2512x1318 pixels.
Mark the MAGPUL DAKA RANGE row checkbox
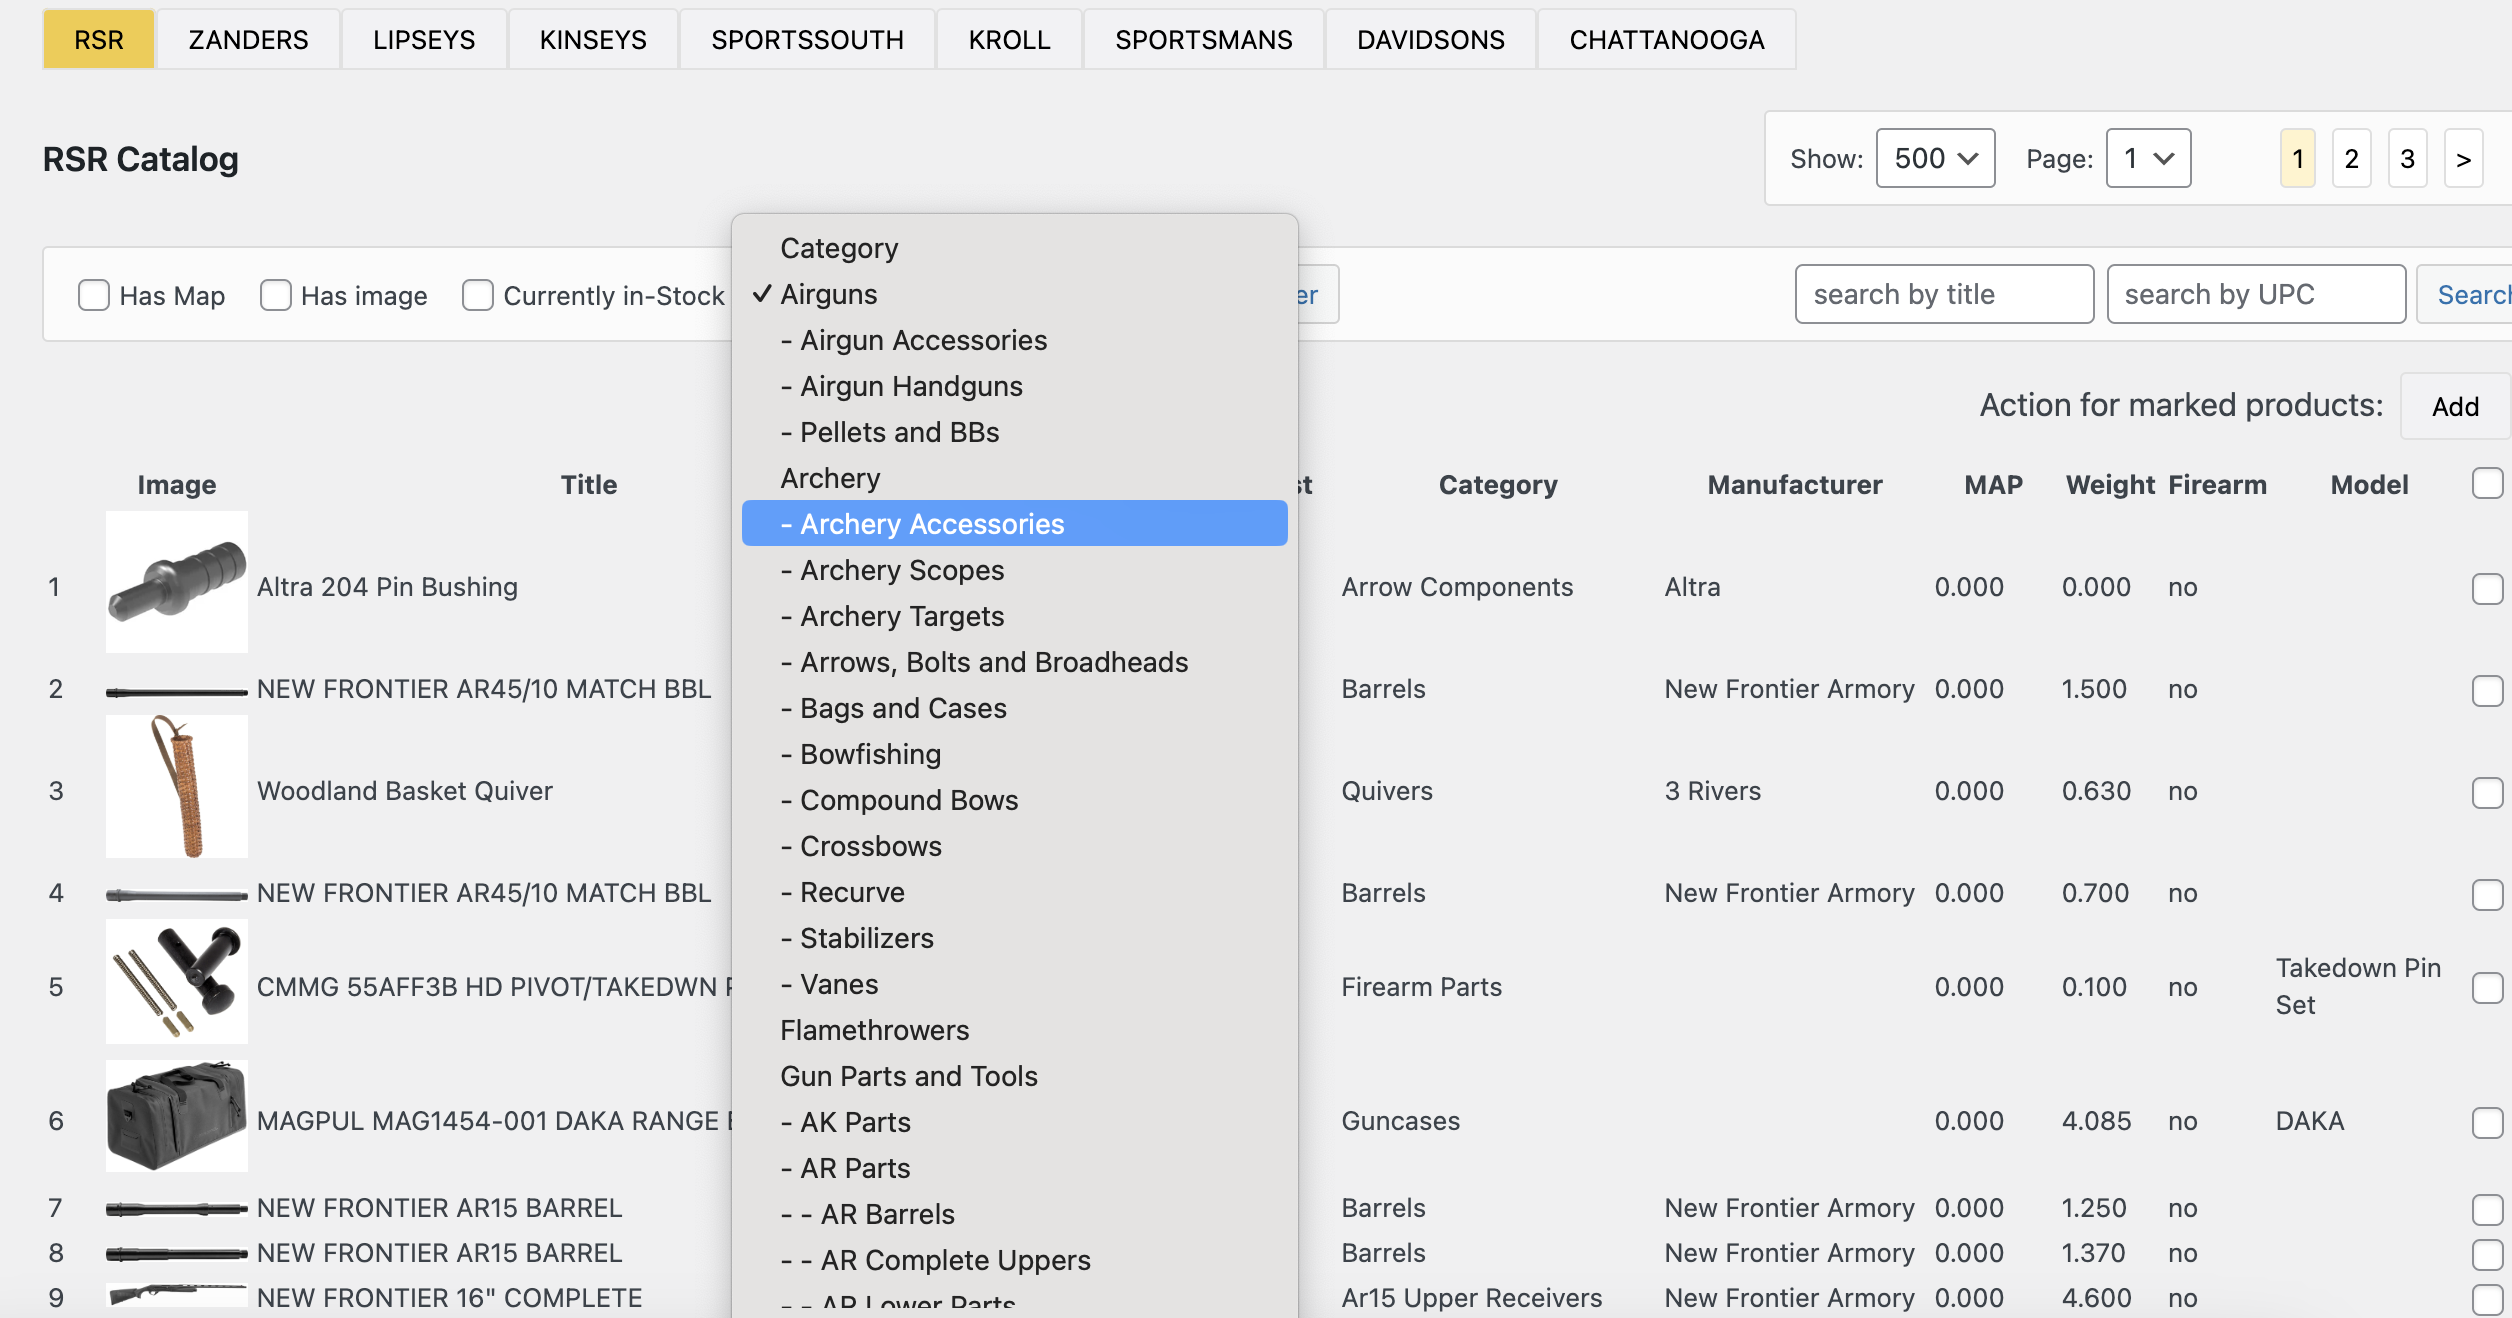coord(2487,1122)
